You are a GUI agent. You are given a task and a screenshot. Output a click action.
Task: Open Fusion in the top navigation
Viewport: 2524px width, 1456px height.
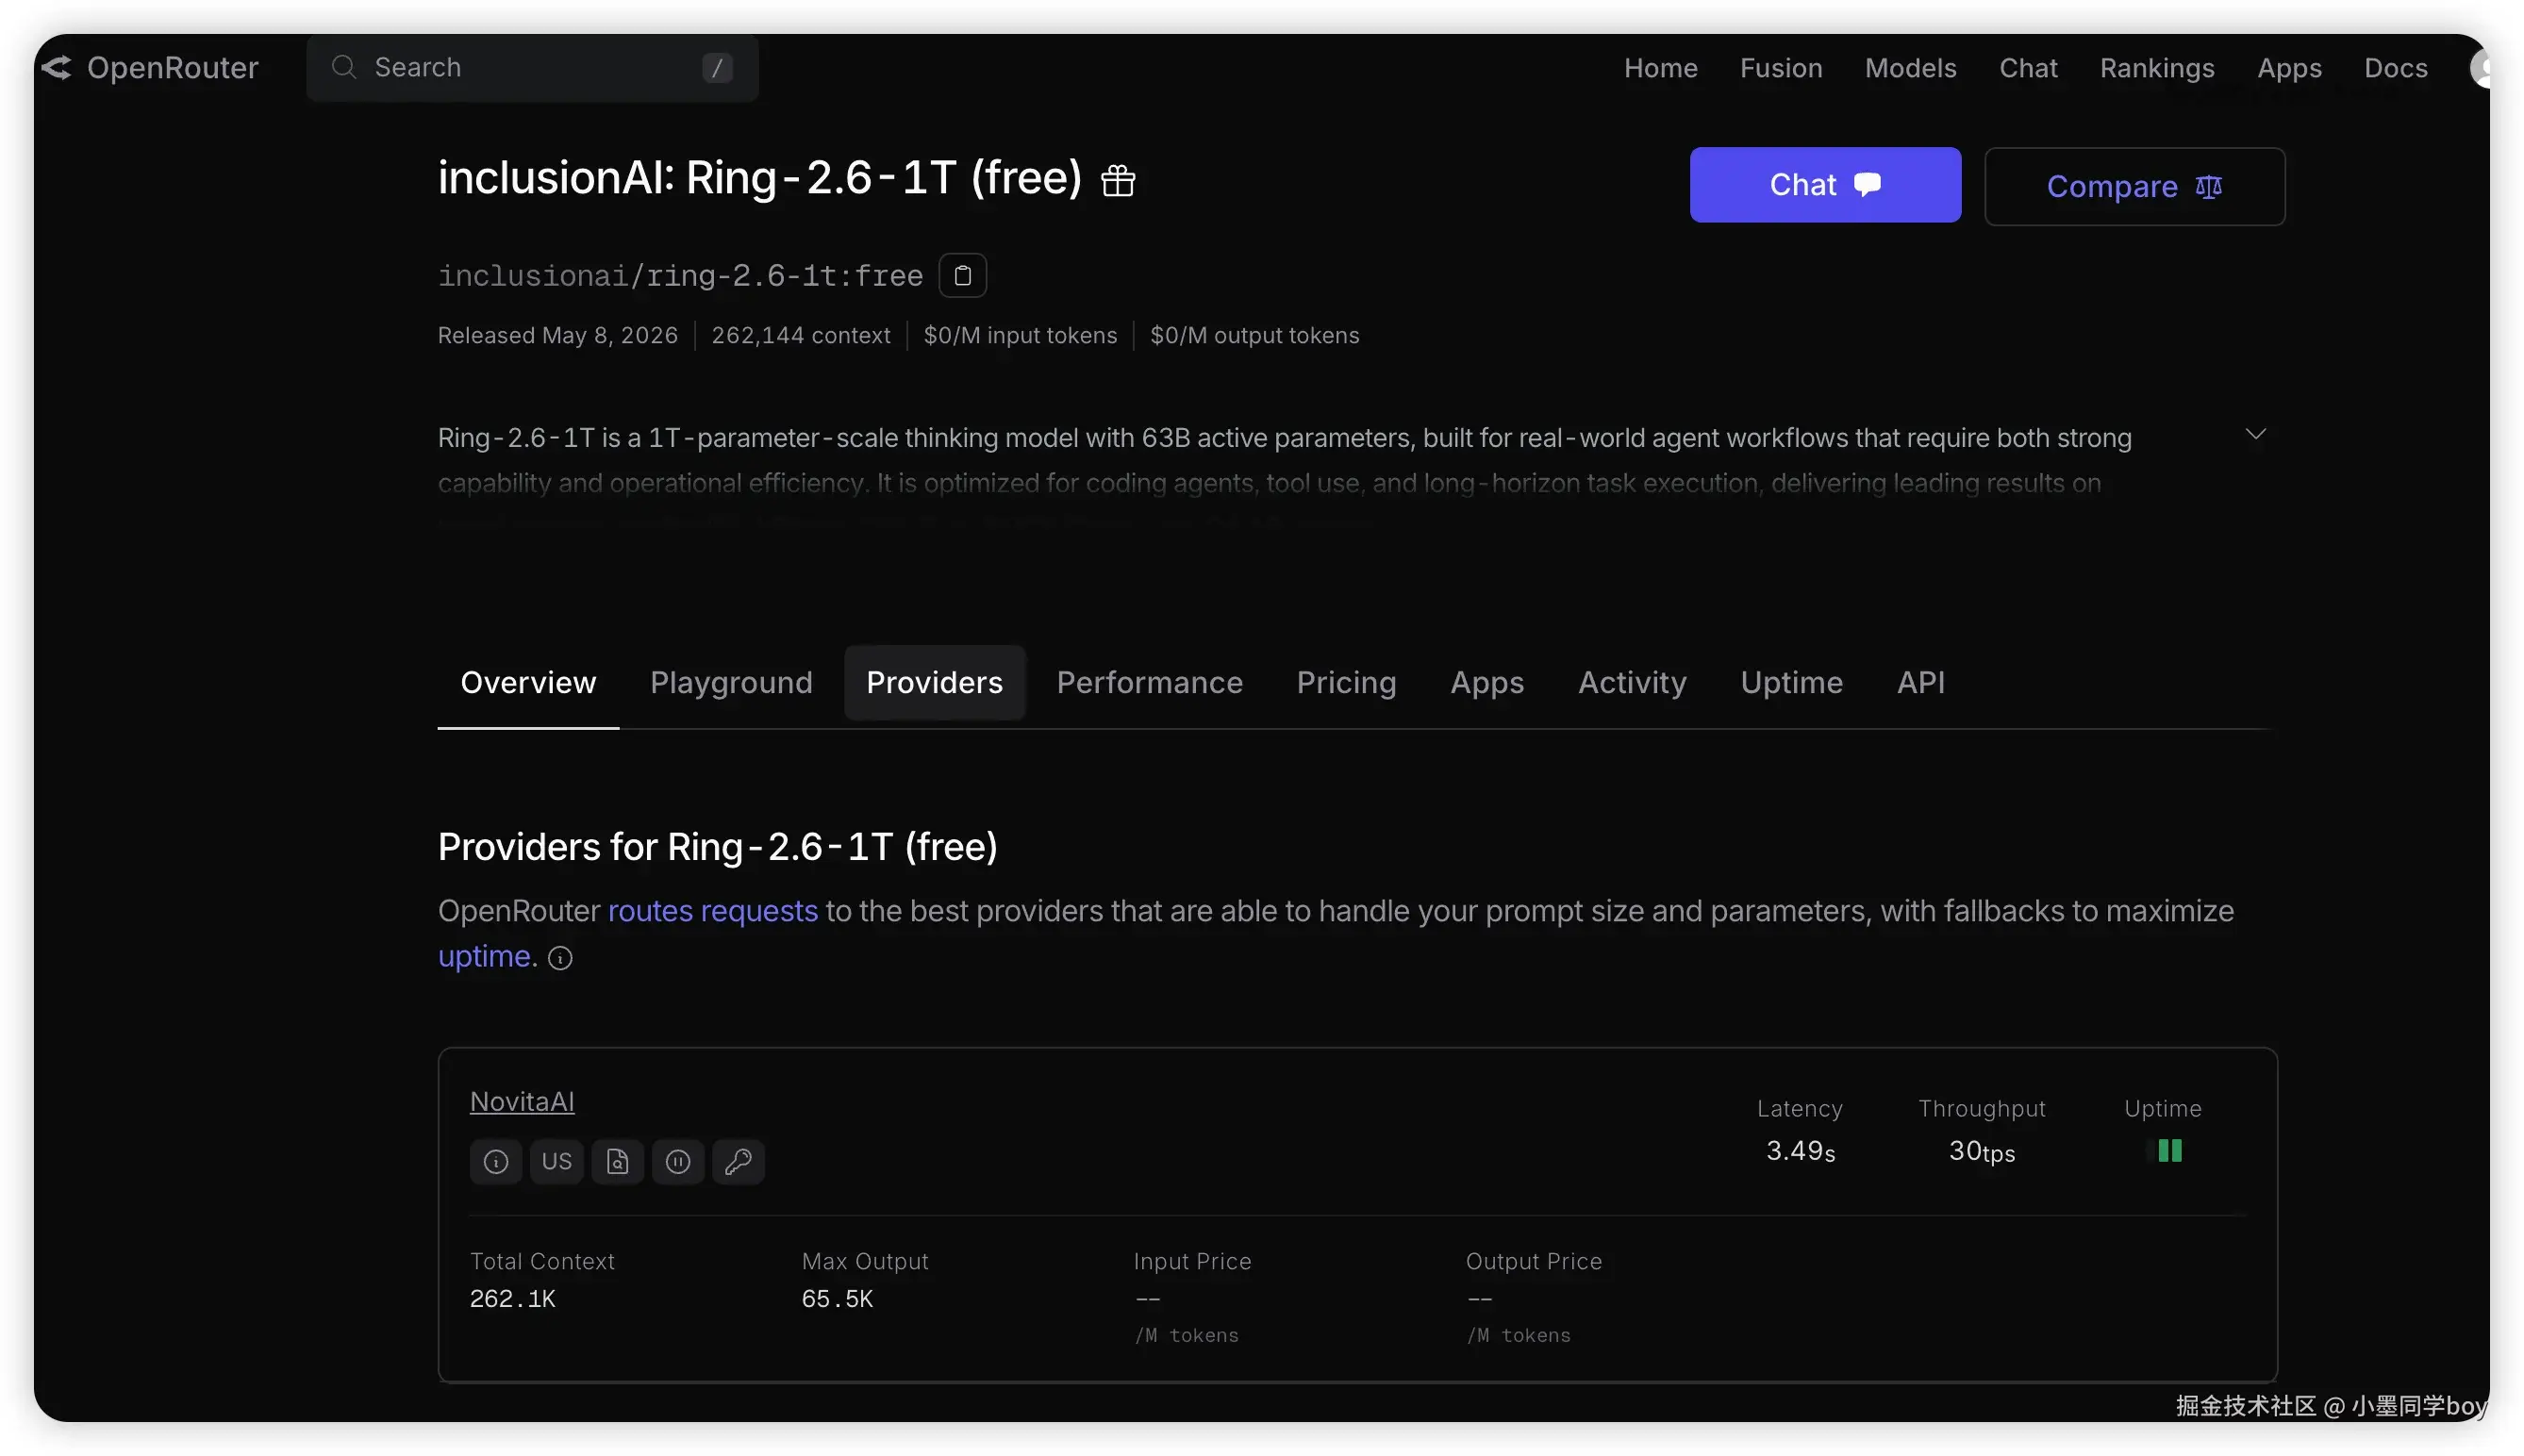(x=1780, y=68)
